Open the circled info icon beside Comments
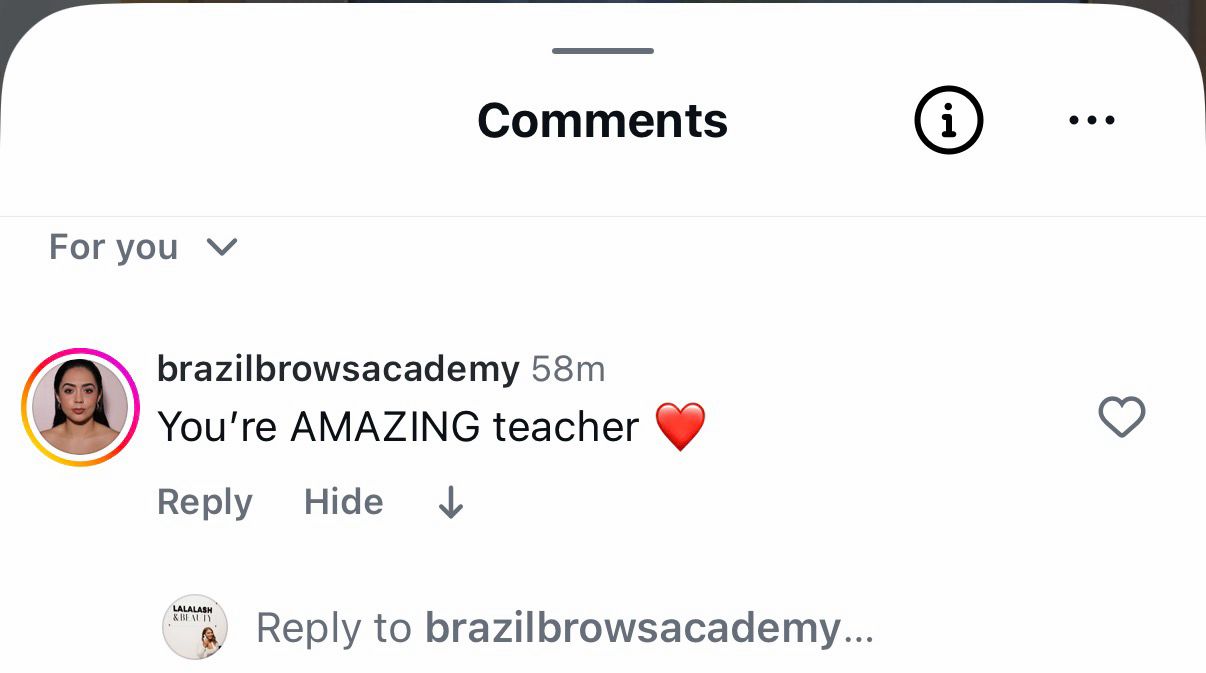The width and height of the screenshot is (1206, 673). (948, 121)
